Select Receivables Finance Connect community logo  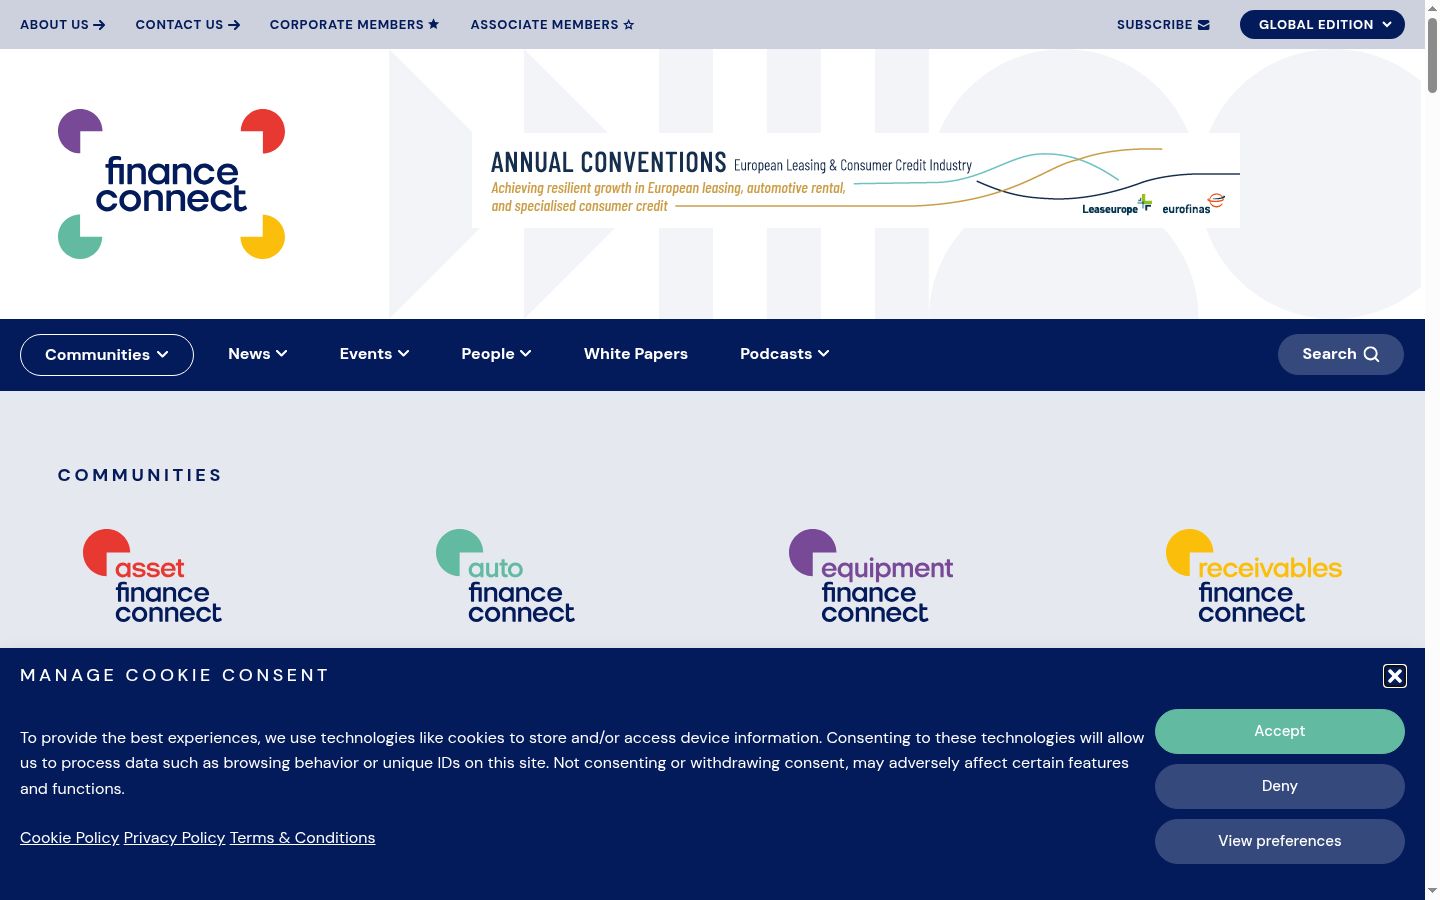click(x=1254, y=576)
